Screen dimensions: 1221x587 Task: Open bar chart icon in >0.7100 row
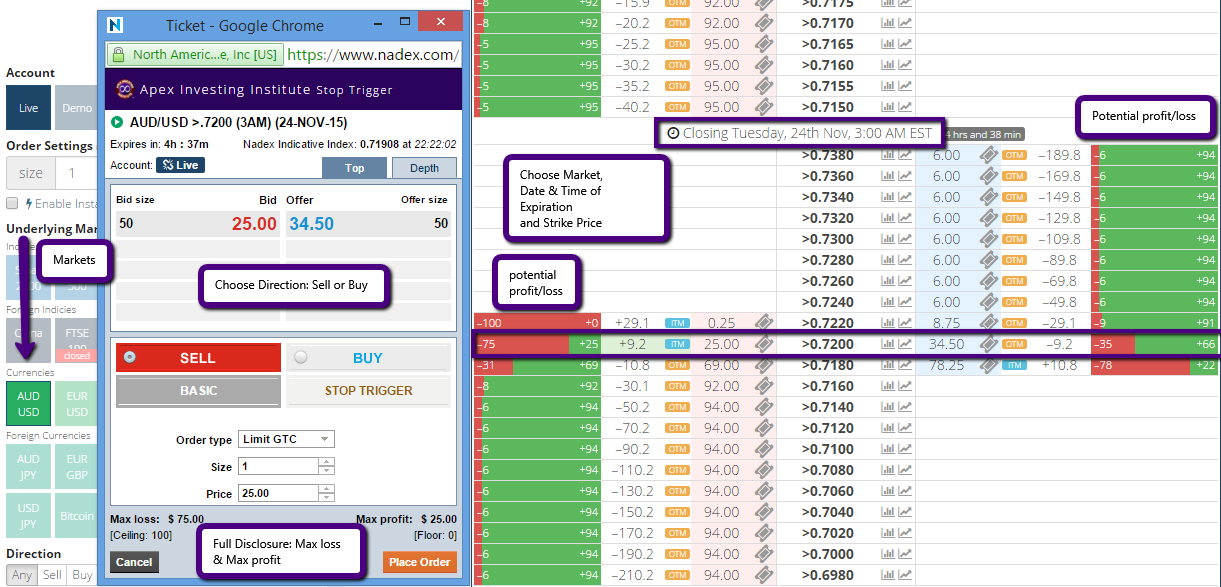(x=887, y=449)
